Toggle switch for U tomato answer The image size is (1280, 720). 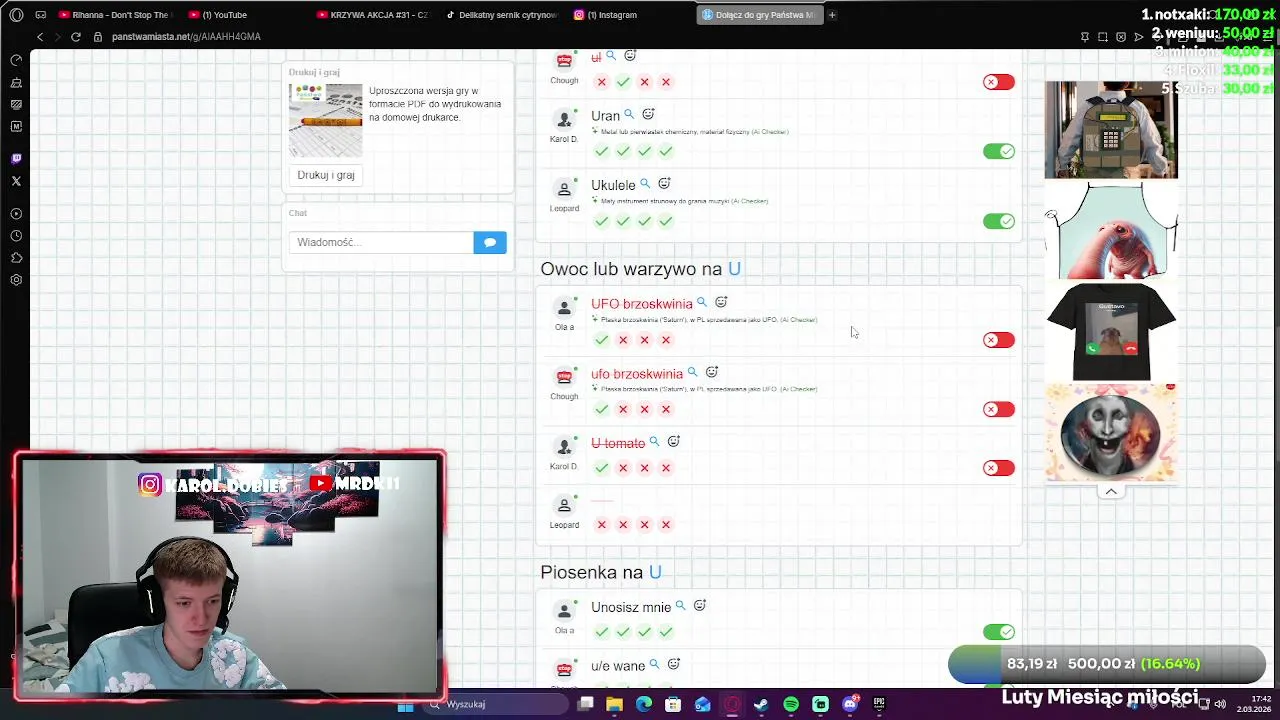point(999,468)
